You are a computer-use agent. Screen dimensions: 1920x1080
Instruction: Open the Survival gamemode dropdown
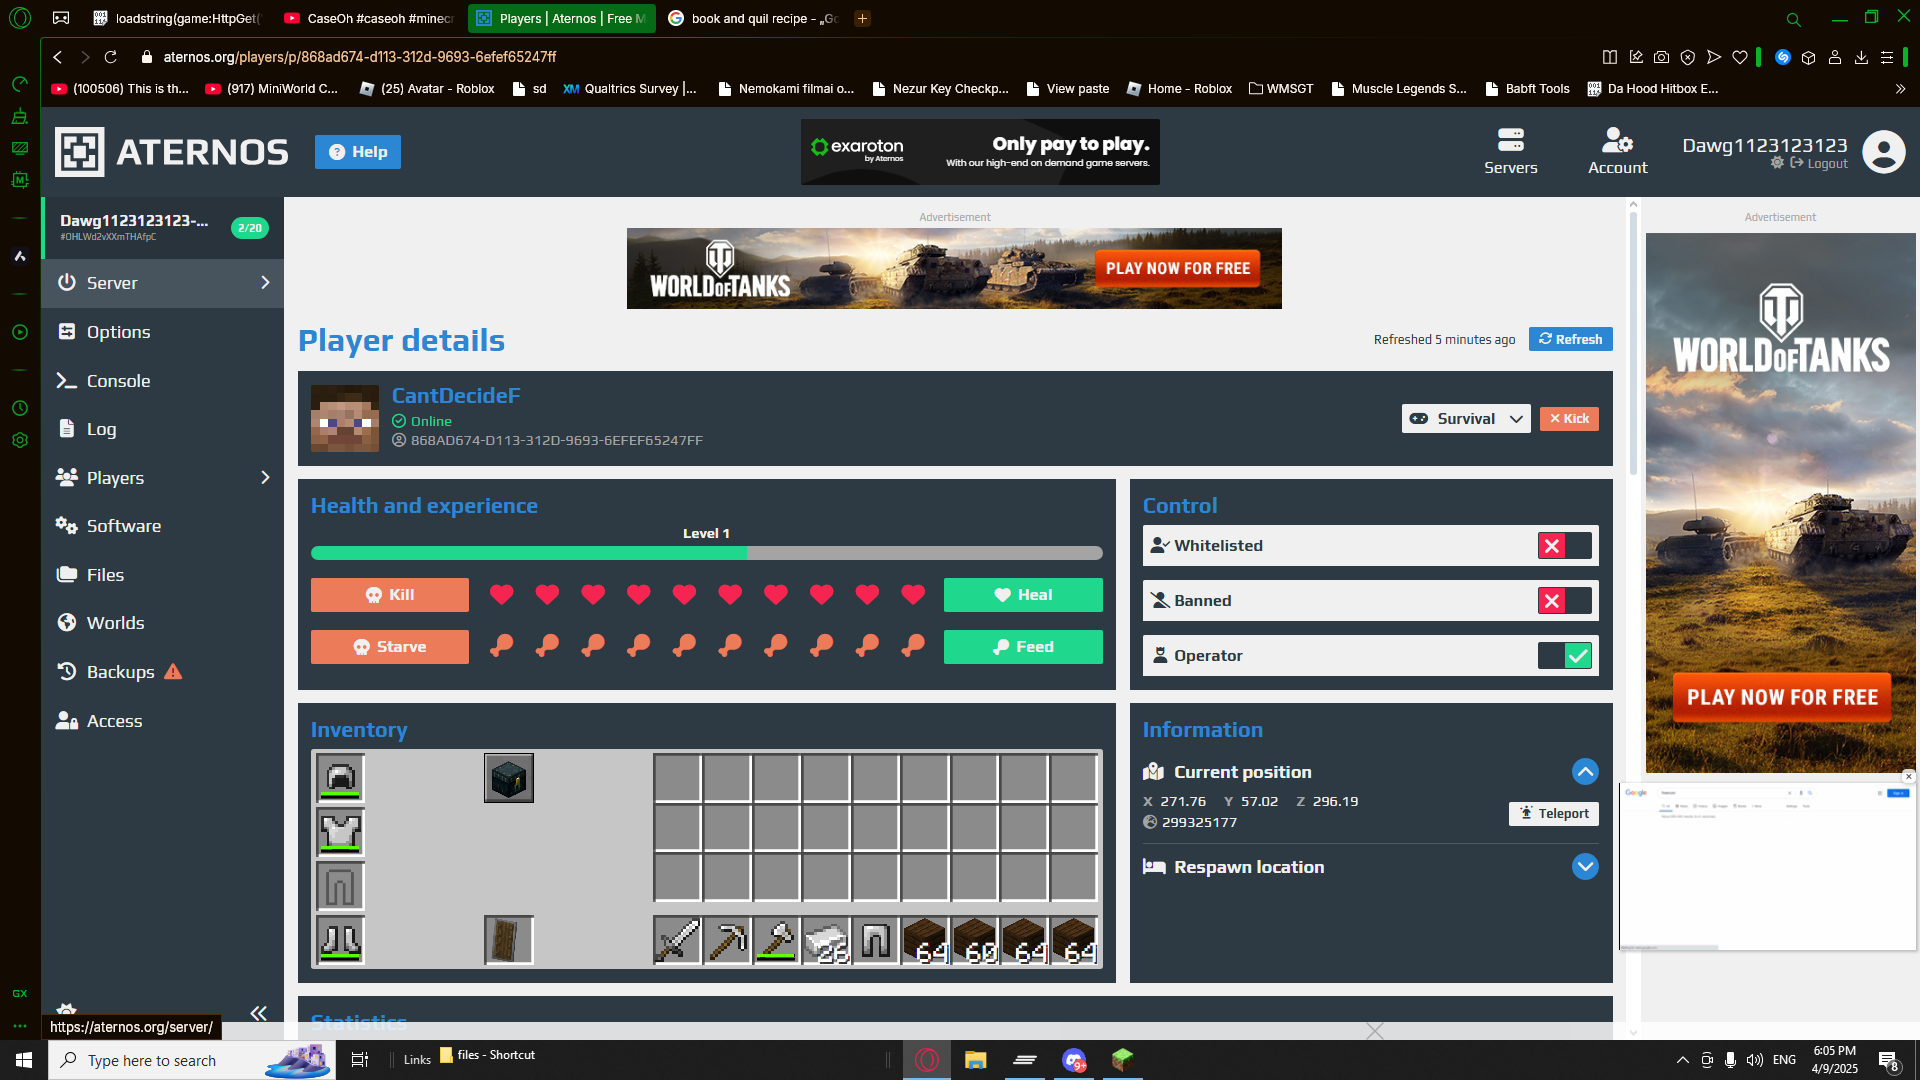[x=1465, y=419]
